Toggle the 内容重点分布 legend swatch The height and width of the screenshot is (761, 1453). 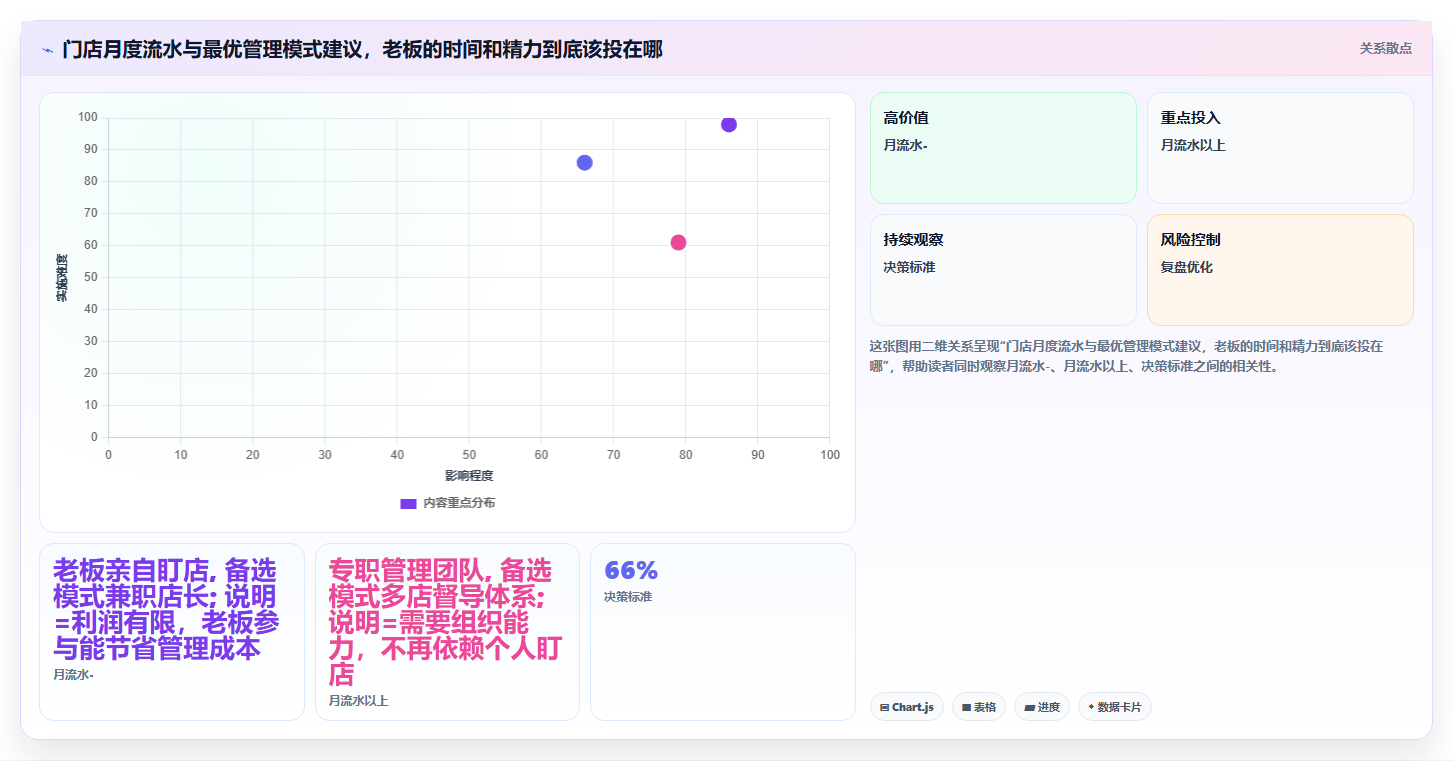tap(408, 503)
